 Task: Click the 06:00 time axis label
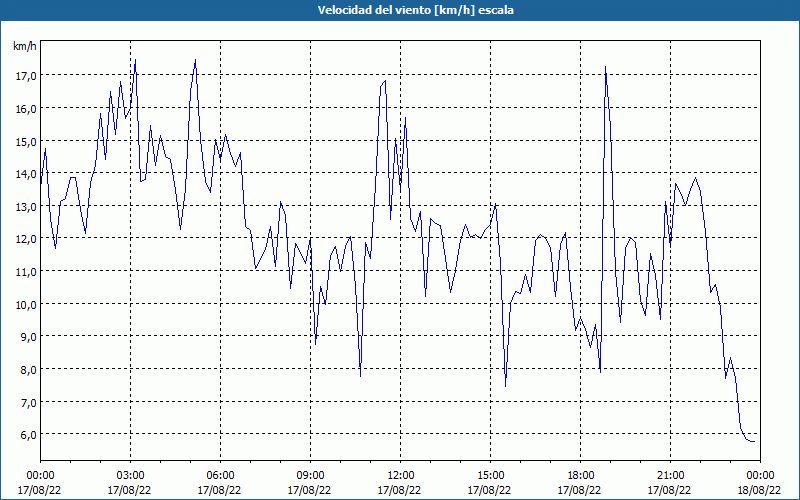[220, 476]
